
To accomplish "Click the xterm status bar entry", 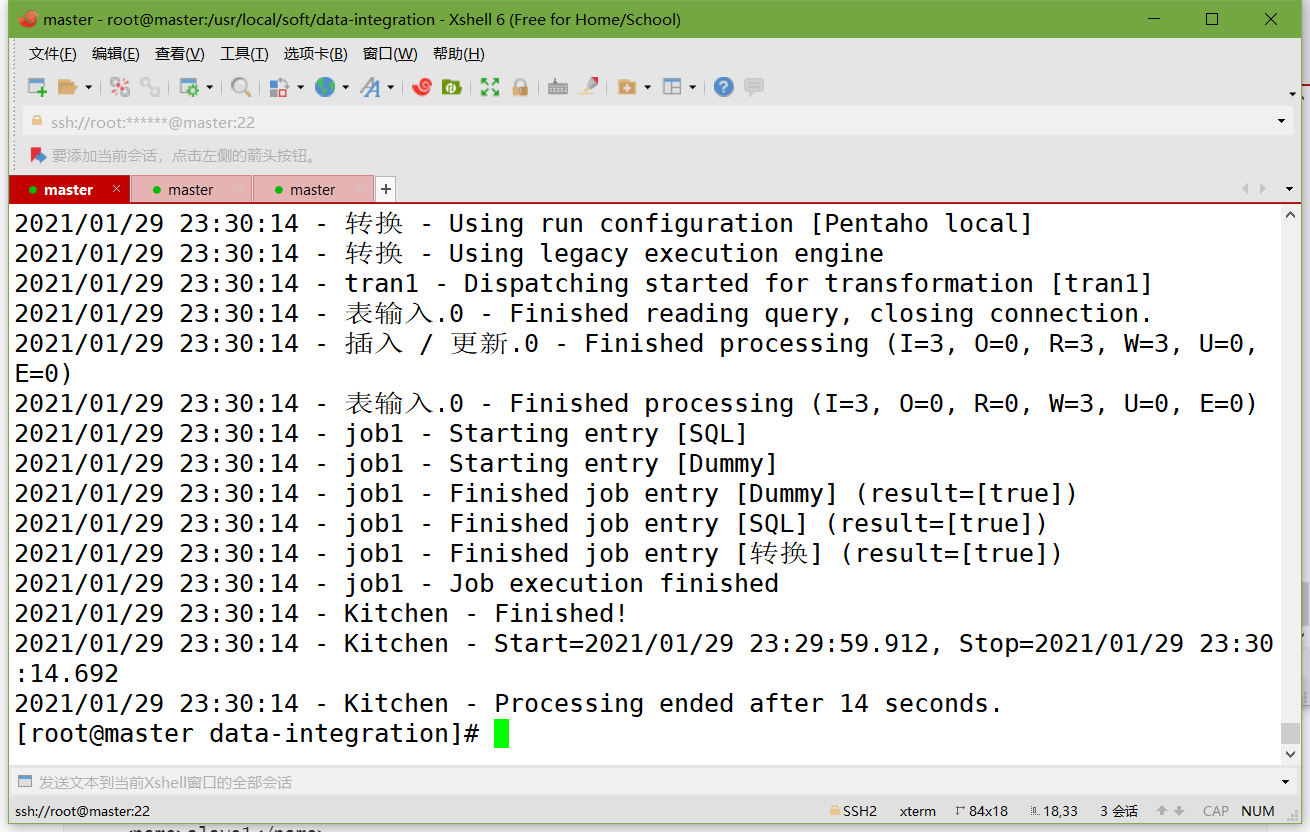I will click(918, 811).
